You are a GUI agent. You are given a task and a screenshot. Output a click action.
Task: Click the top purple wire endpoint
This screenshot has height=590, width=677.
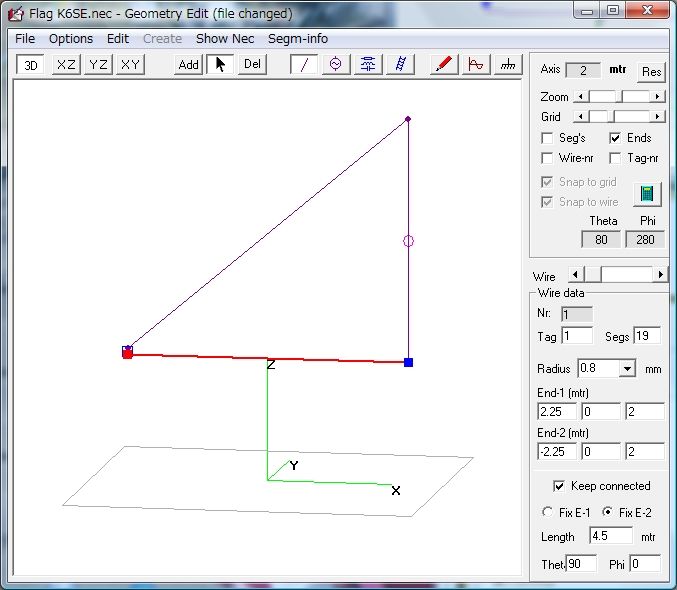tap(408, 119)
